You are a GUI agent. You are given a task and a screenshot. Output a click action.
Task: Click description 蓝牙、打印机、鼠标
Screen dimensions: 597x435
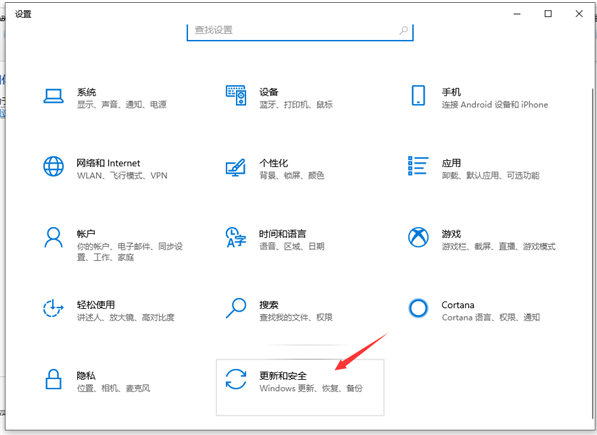296,104
